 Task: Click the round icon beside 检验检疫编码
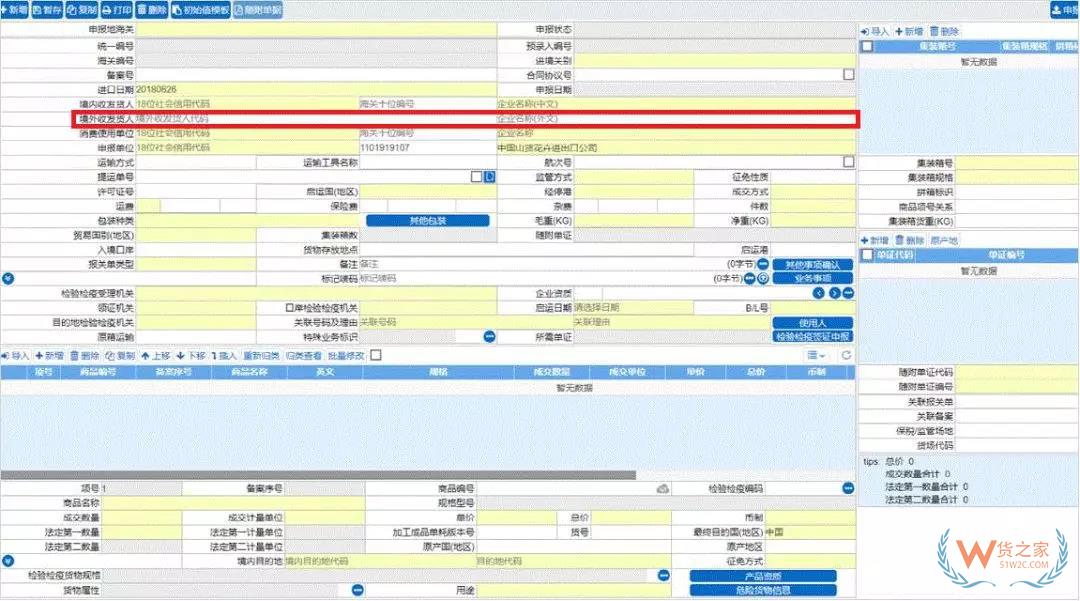click(x=848, y=488)
